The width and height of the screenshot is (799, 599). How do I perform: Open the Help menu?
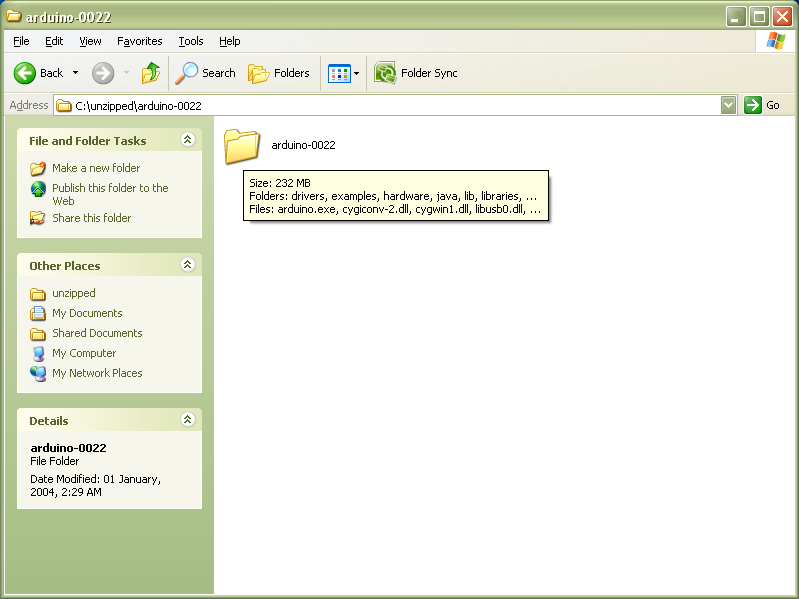(x=229, y=41)
